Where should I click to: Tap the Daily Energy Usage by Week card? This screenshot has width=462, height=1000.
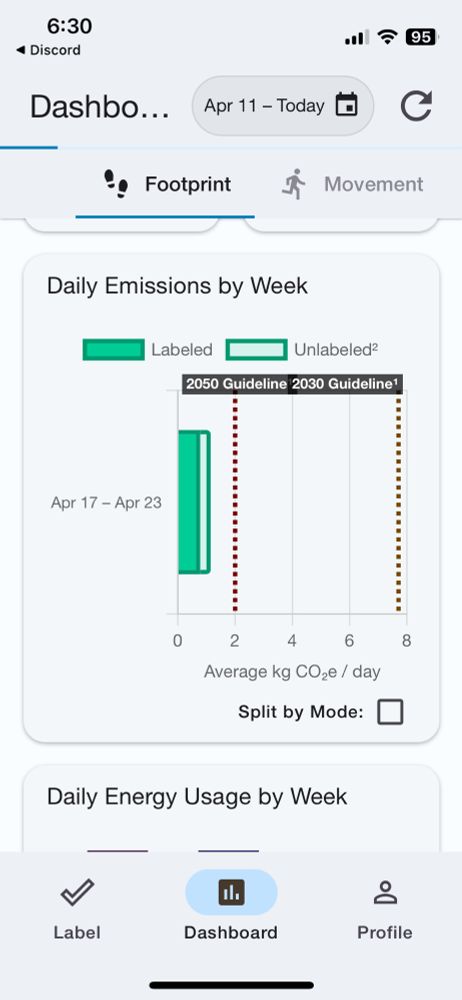point(231,809)
